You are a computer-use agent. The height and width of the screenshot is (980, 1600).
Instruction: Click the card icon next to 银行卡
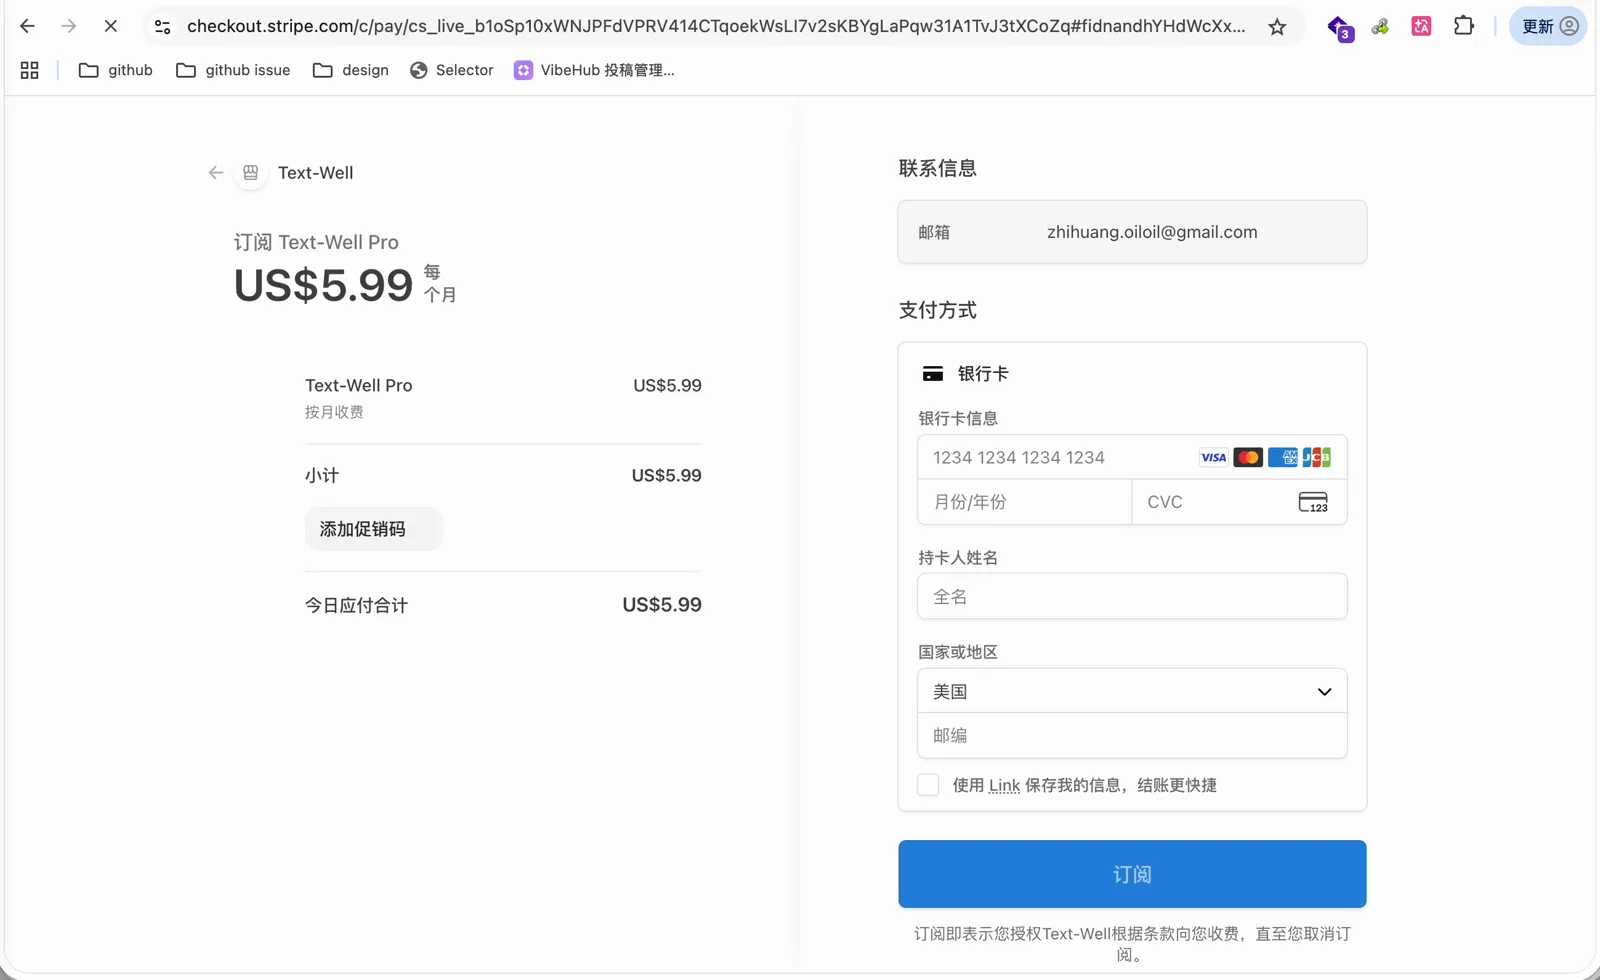pyautogui.click(x=933, y=374)
